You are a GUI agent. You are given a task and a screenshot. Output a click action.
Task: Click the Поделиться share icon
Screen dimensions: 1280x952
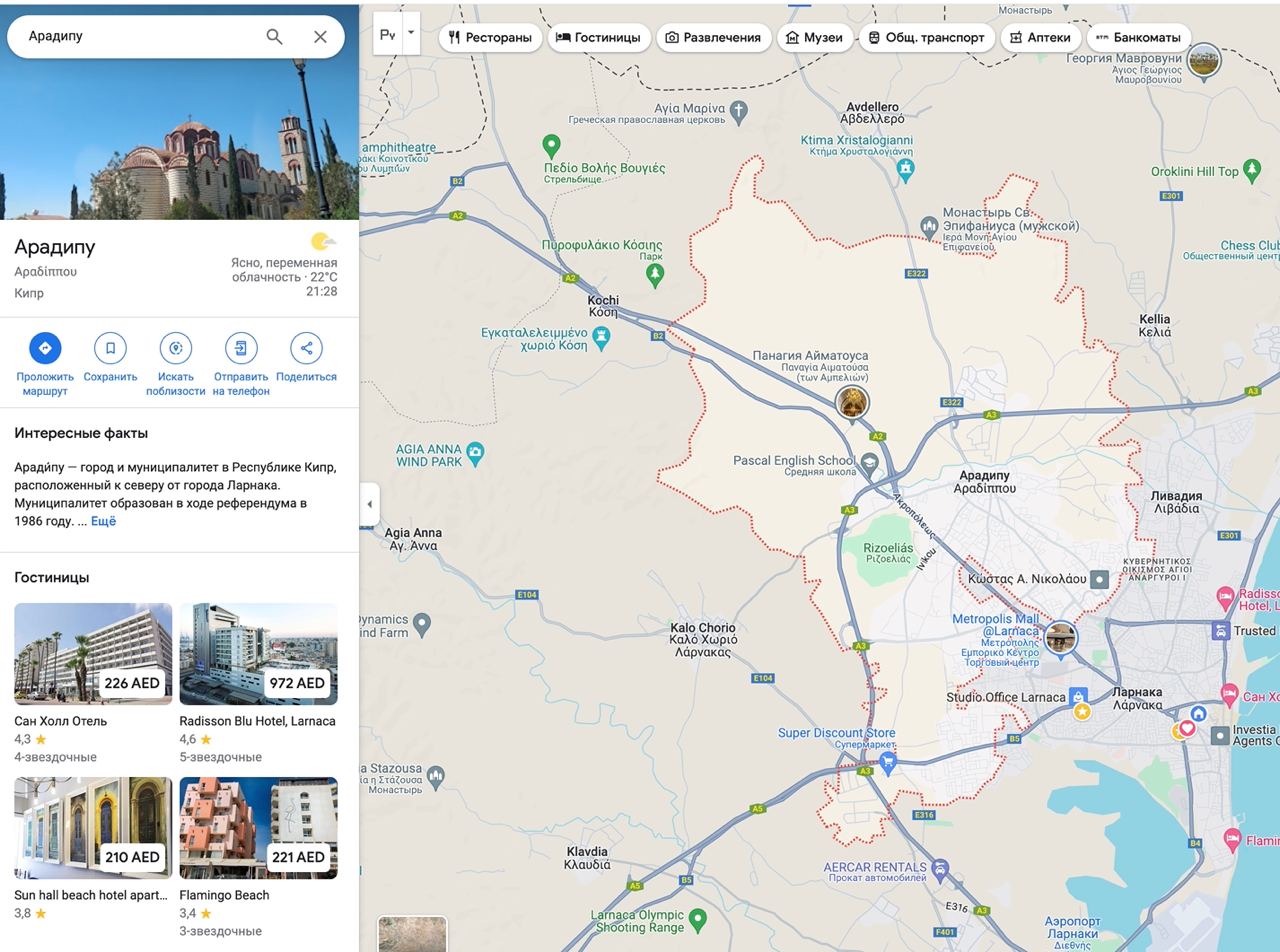tap(306, 348)
